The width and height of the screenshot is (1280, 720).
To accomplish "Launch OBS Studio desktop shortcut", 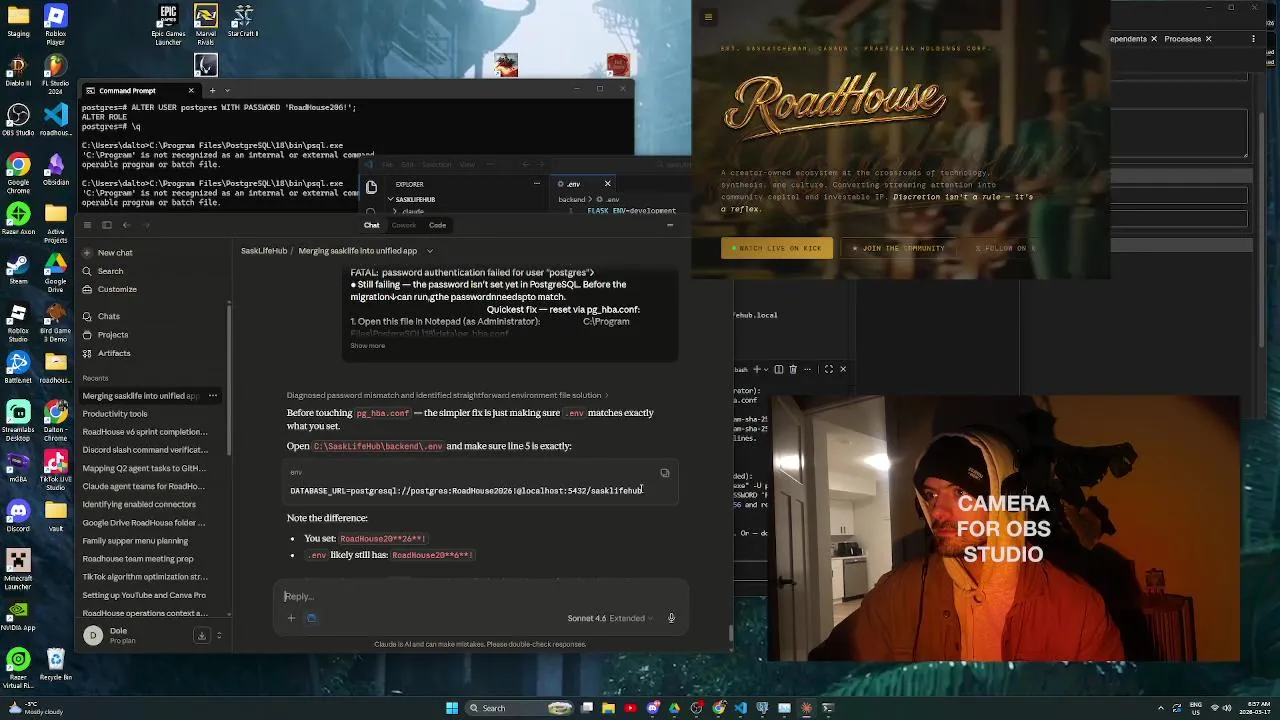I will coord(18,121).
